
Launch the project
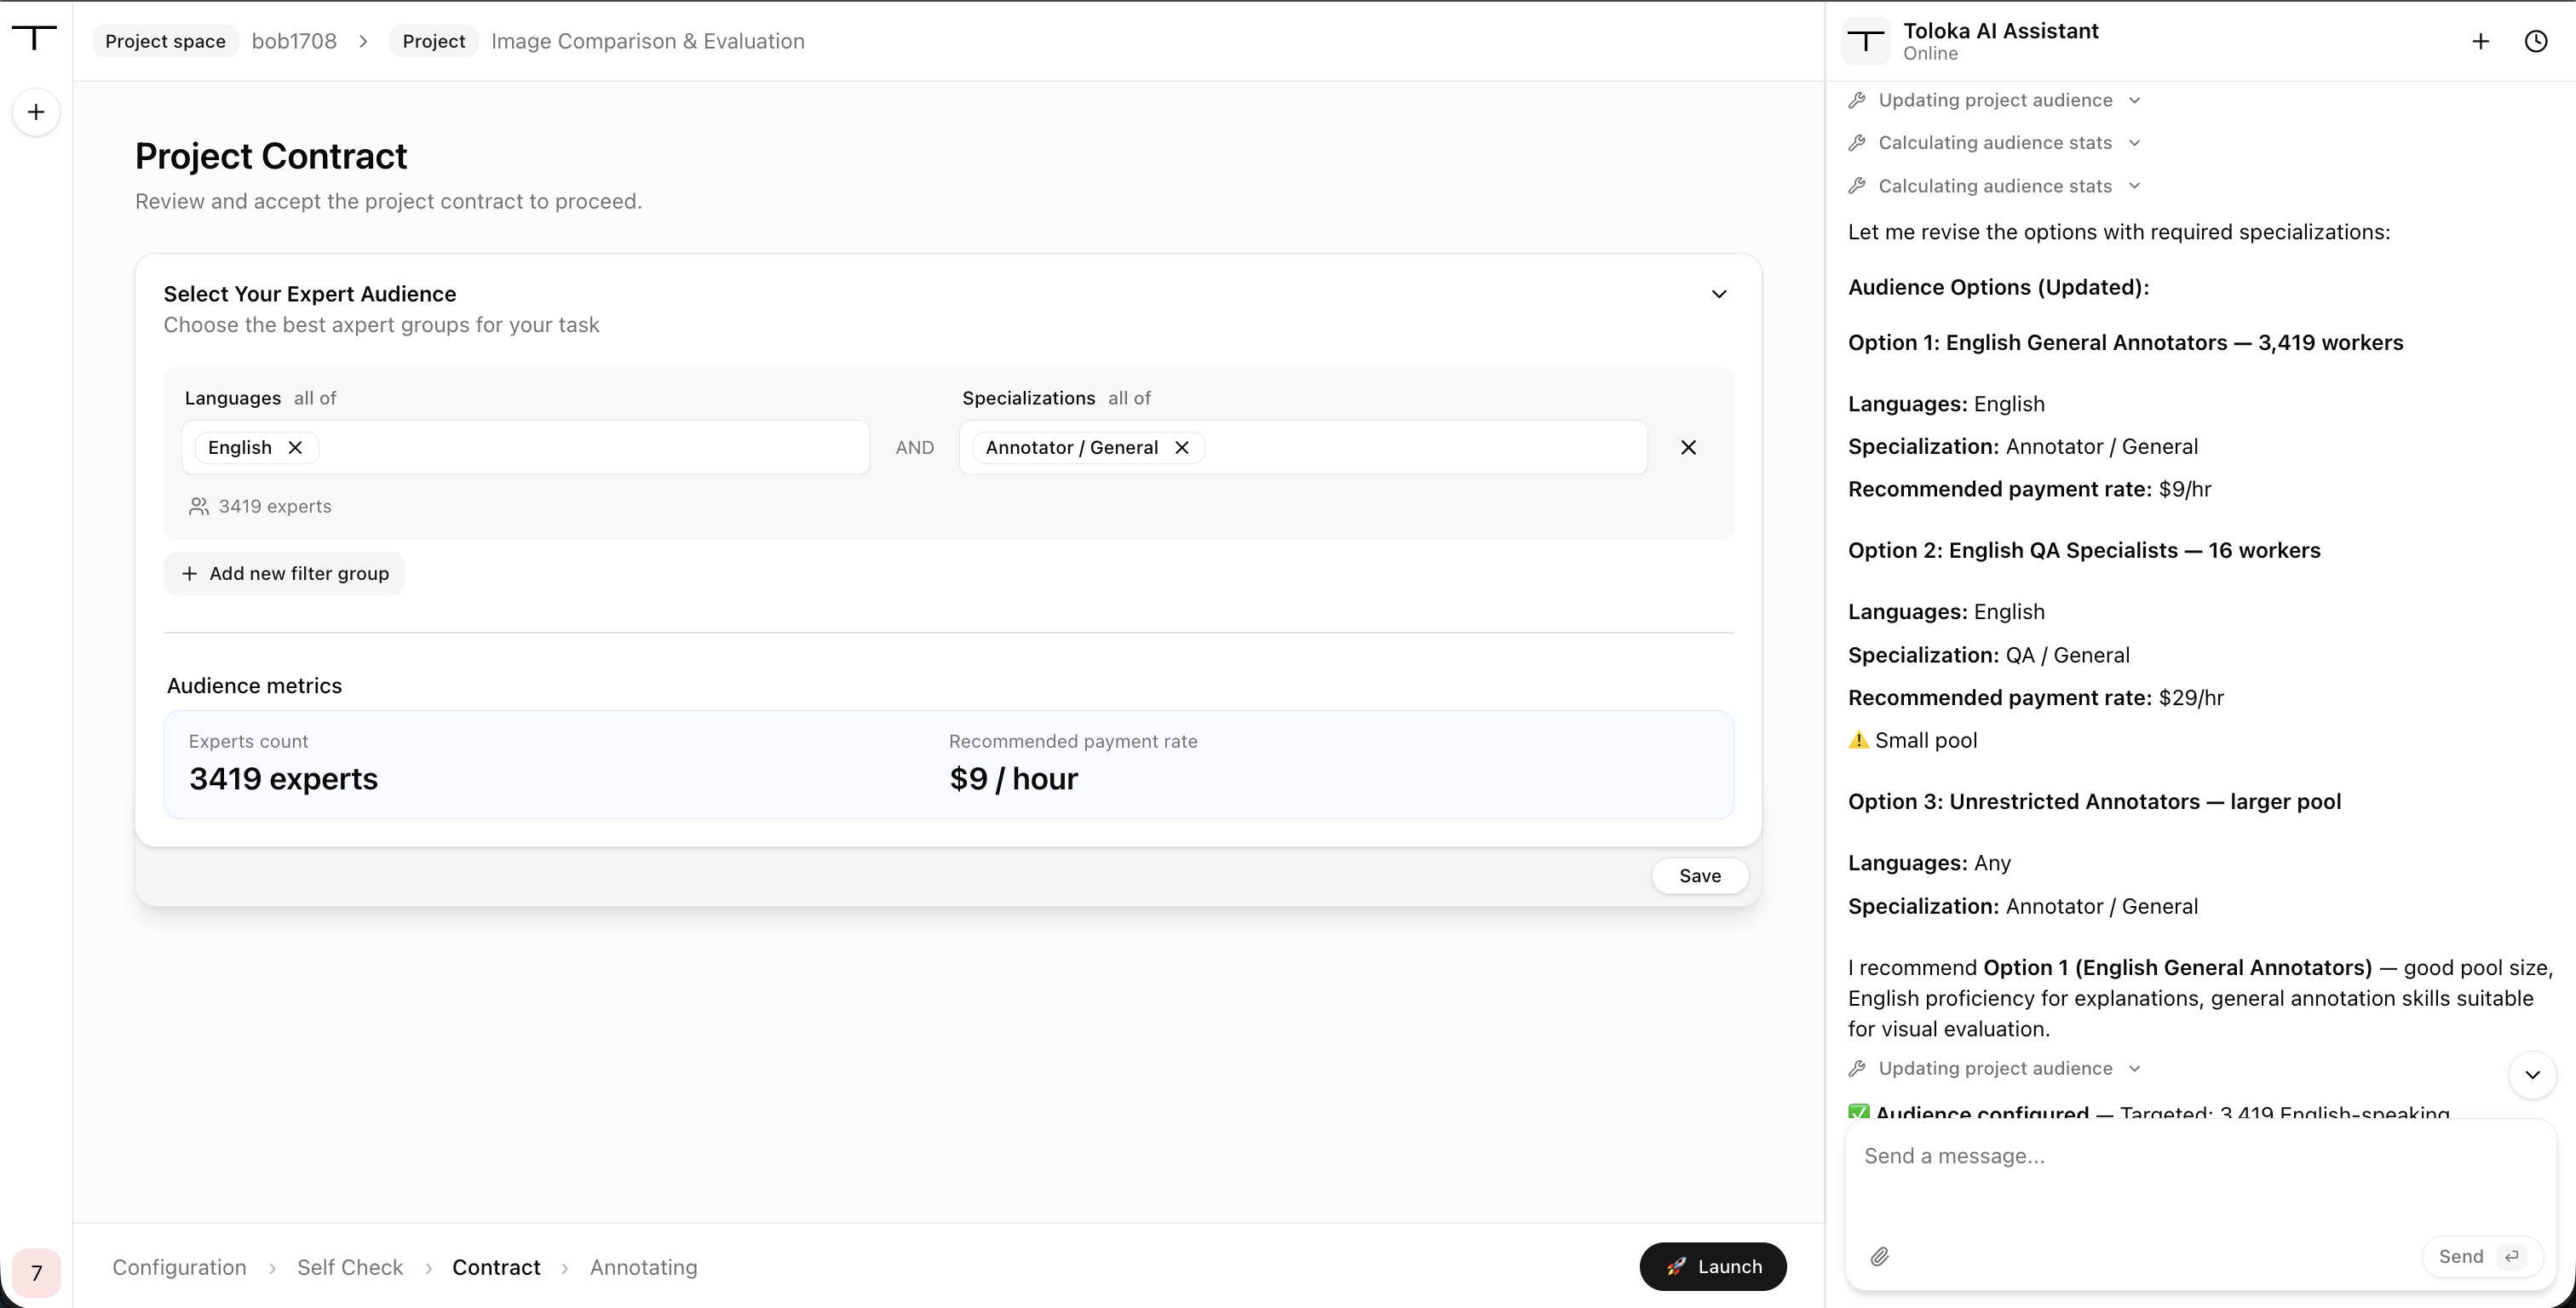[1713, 1266]
